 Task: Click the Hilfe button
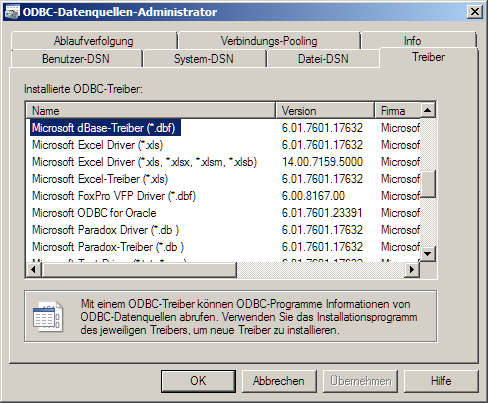tap(441, 381)
